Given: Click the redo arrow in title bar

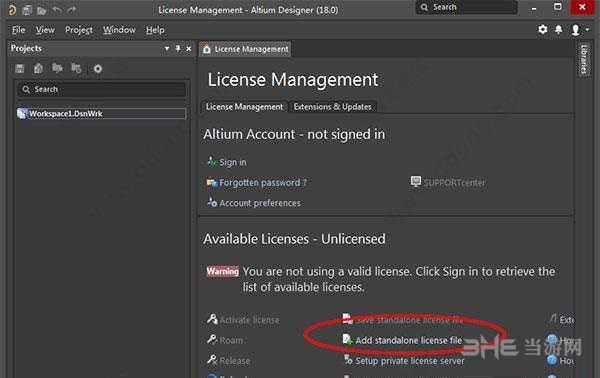Looking at the screenshot, I should (71, 10).
